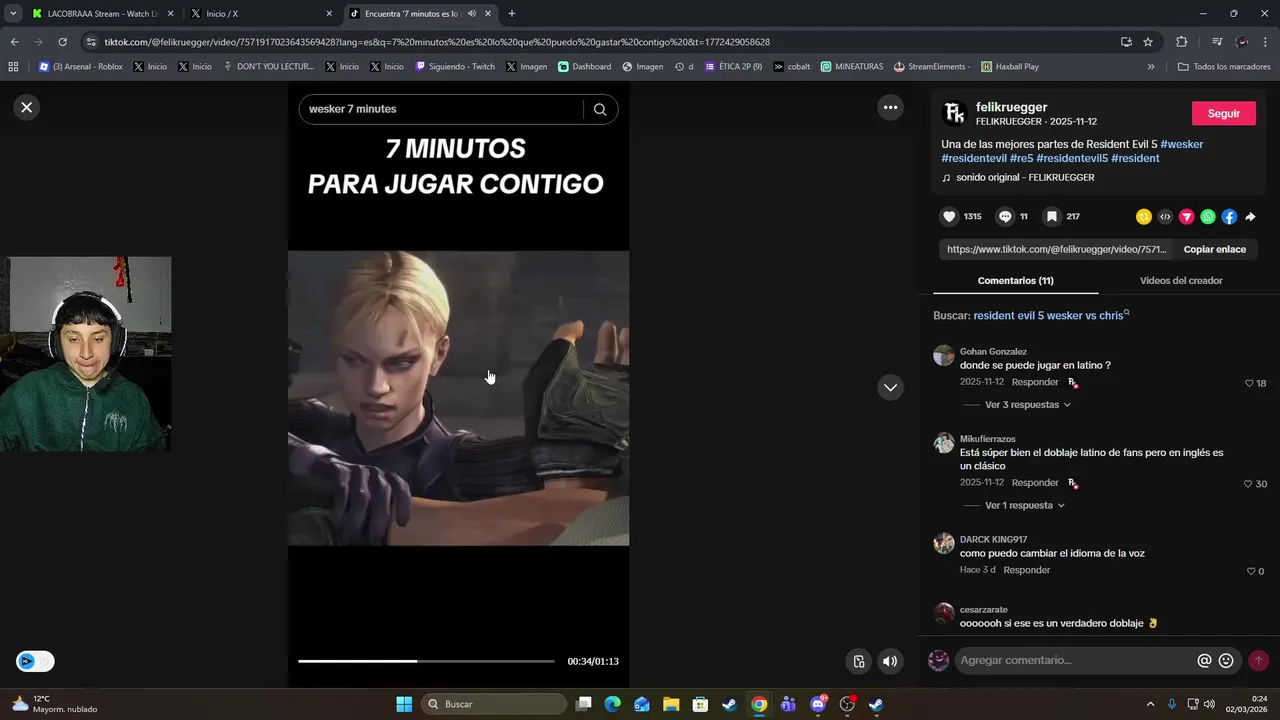Reload the page
Screen dimensions: 1280x720
(x=62, y=42)
